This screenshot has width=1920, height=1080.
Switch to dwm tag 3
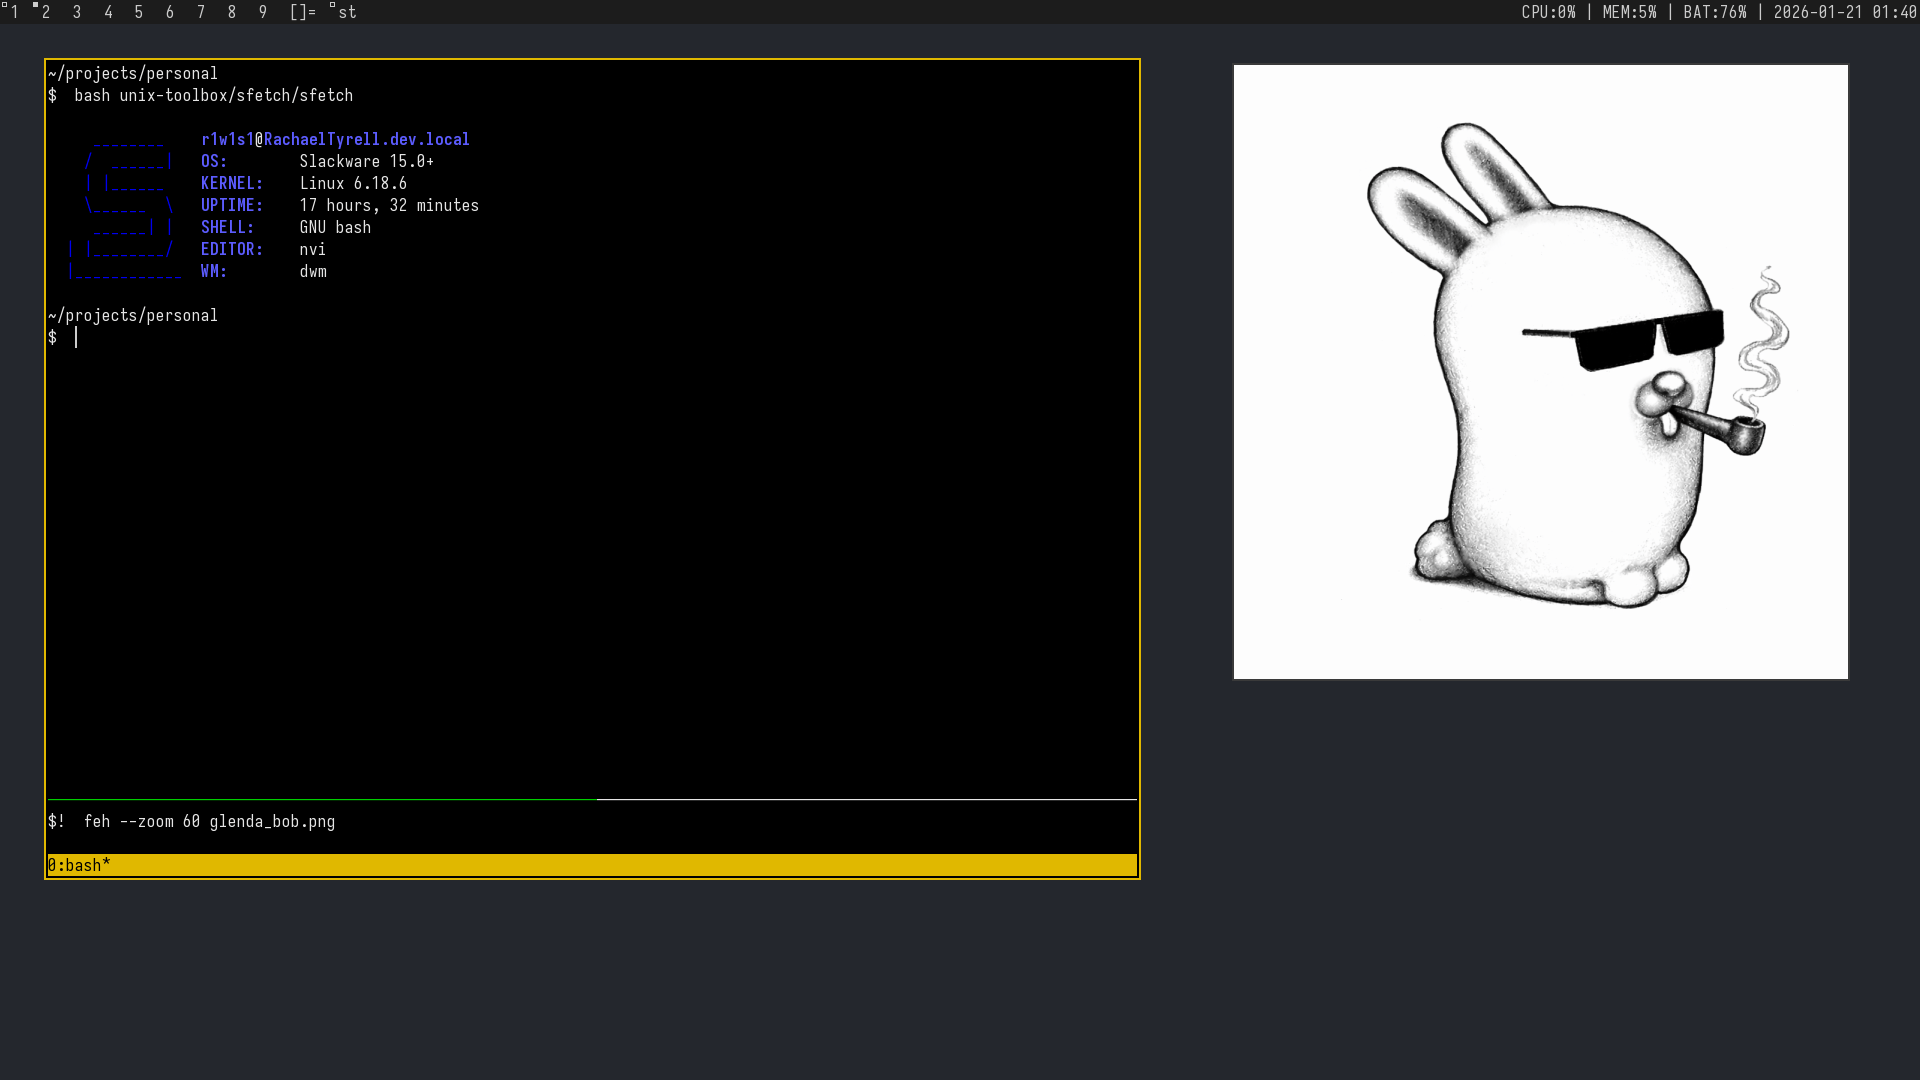pos(77,12)
